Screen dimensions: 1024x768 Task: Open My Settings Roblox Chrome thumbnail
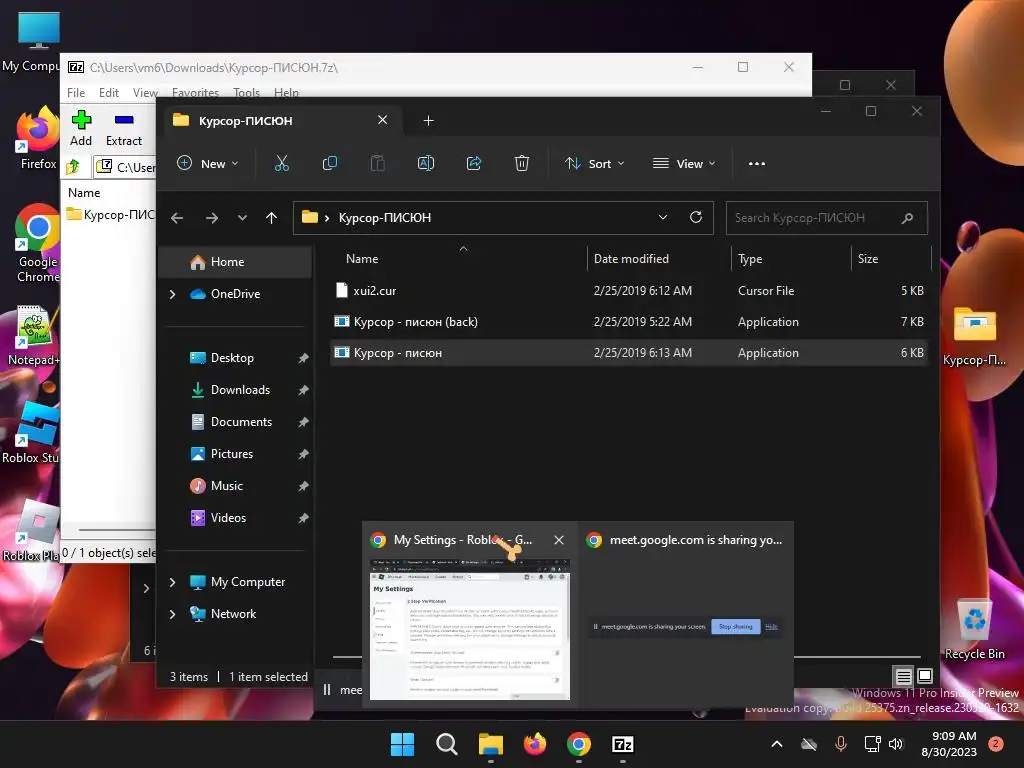[x=470, y=629]
